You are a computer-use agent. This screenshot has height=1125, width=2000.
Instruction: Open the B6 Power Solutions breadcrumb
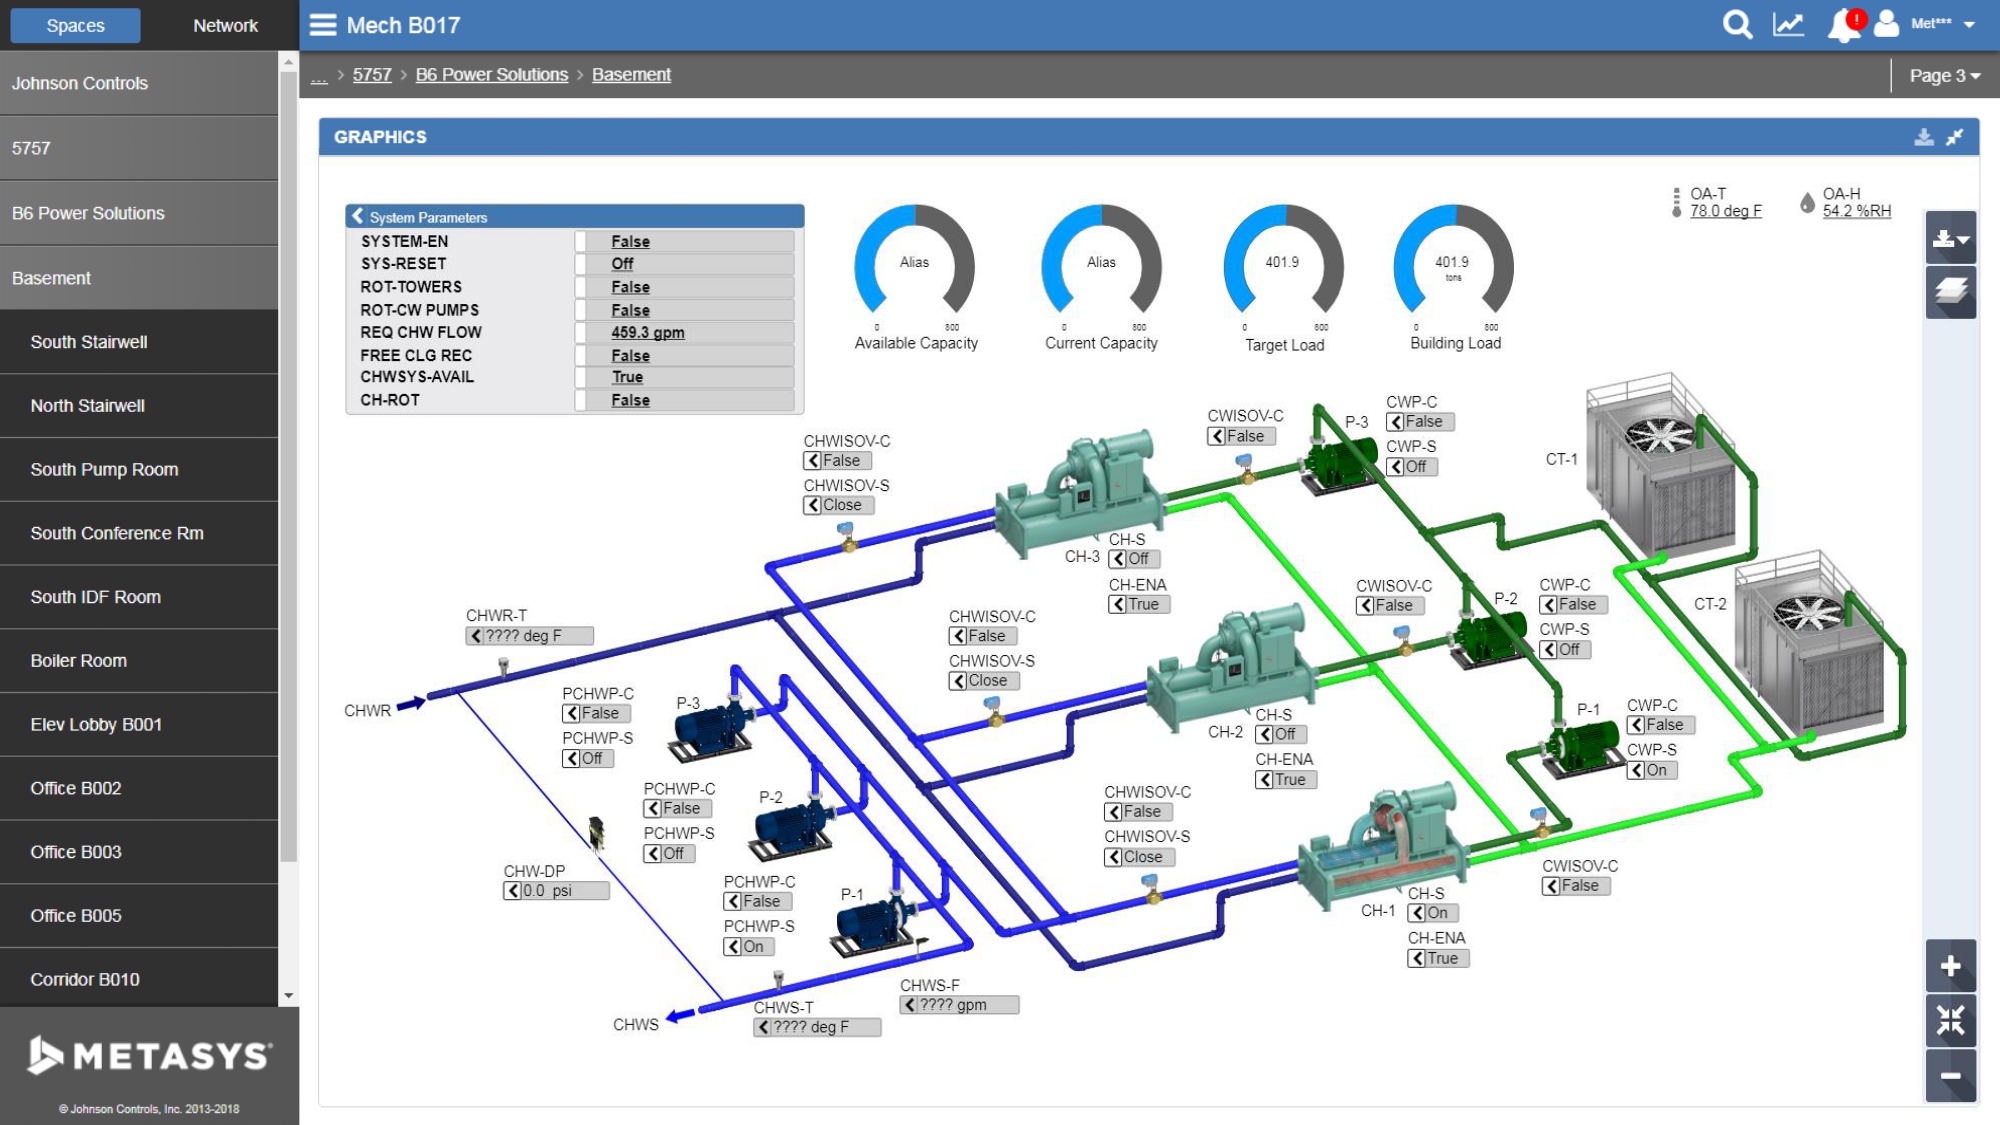[491, 75]
